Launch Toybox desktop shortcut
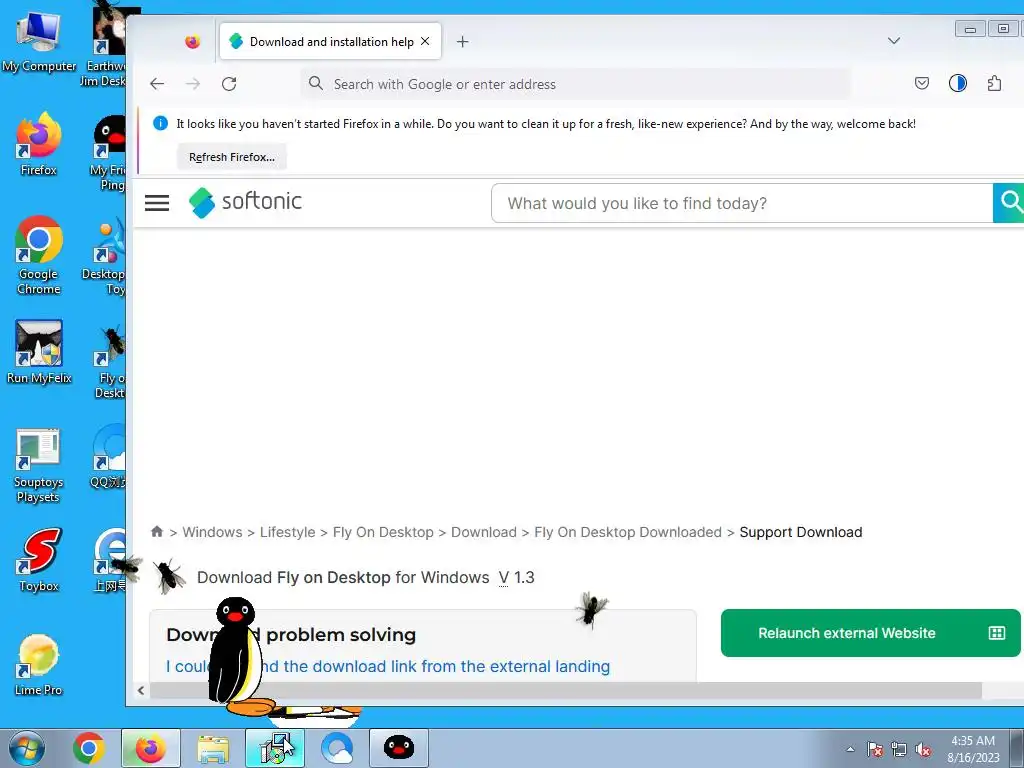The width and height of the screenshot is (1024, 768). pyautogui.click(x=39, y=560)
